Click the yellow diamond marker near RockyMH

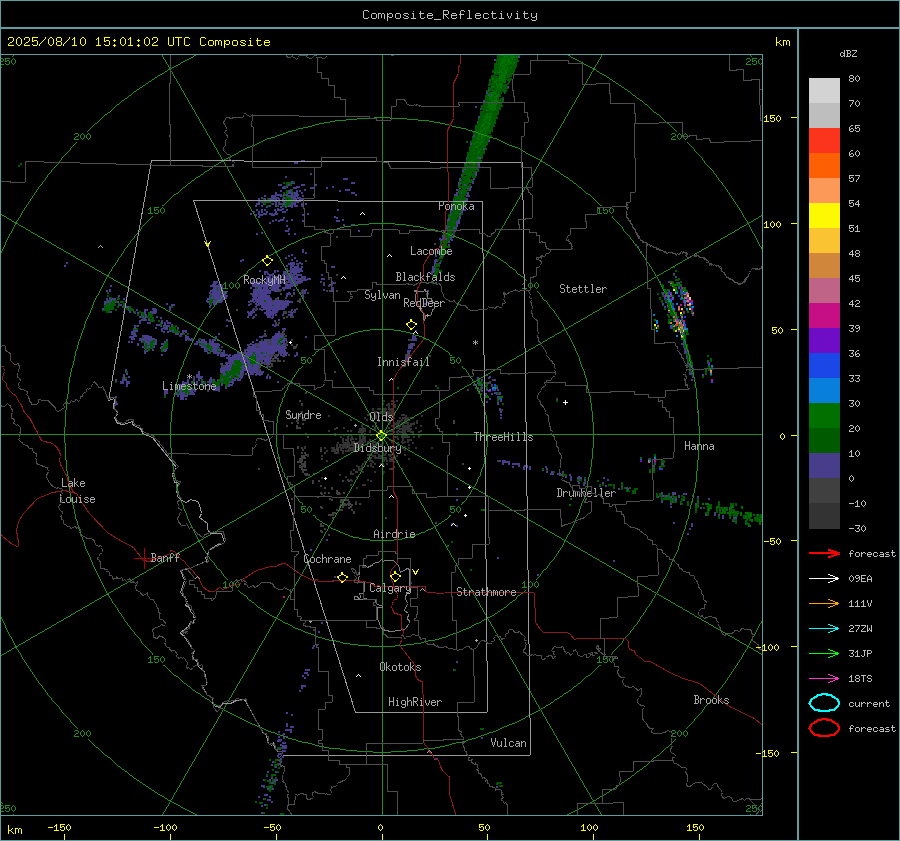tap(267, 261)
